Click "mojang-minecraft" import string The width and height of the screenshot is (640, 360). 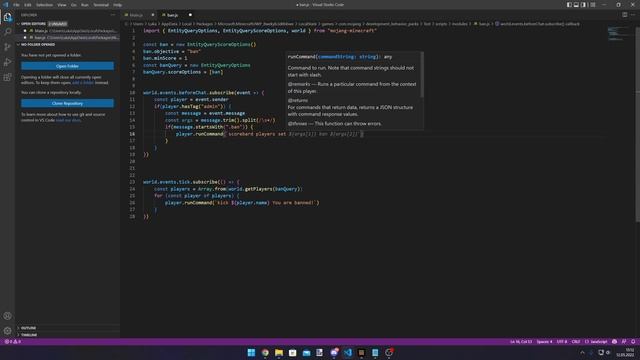coord(352,31)
